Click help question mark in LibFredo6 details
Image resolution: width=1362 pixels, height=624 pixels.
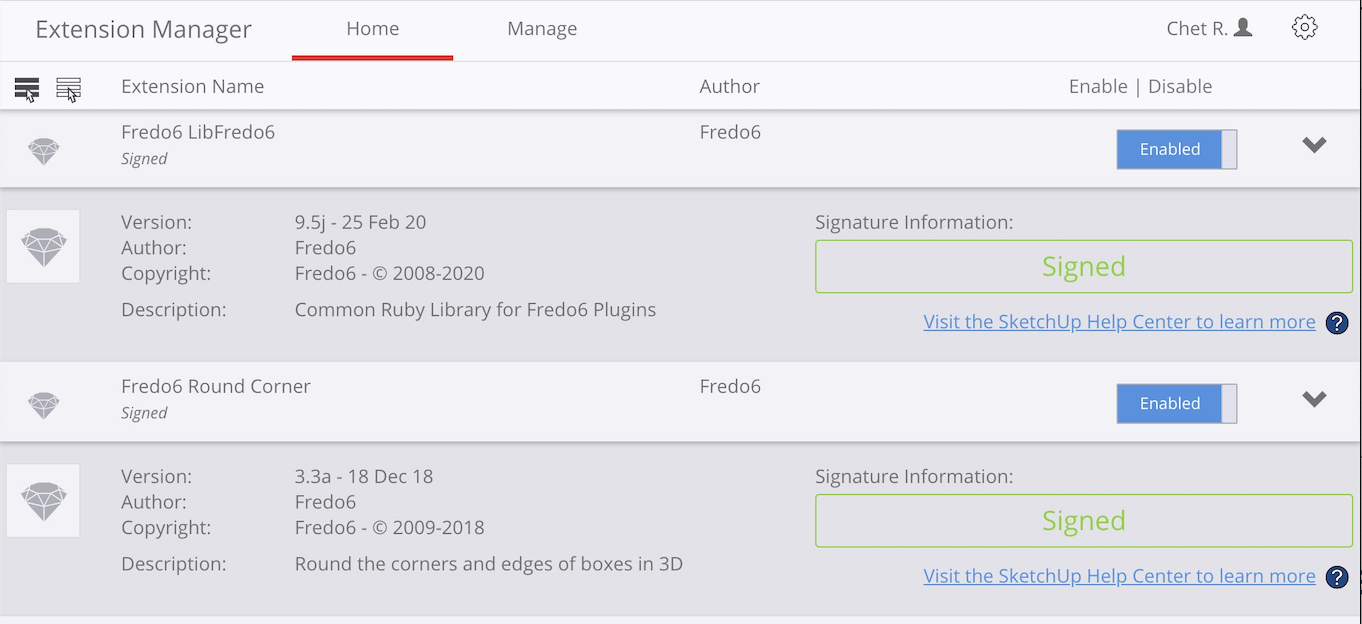click(1337, 323)
